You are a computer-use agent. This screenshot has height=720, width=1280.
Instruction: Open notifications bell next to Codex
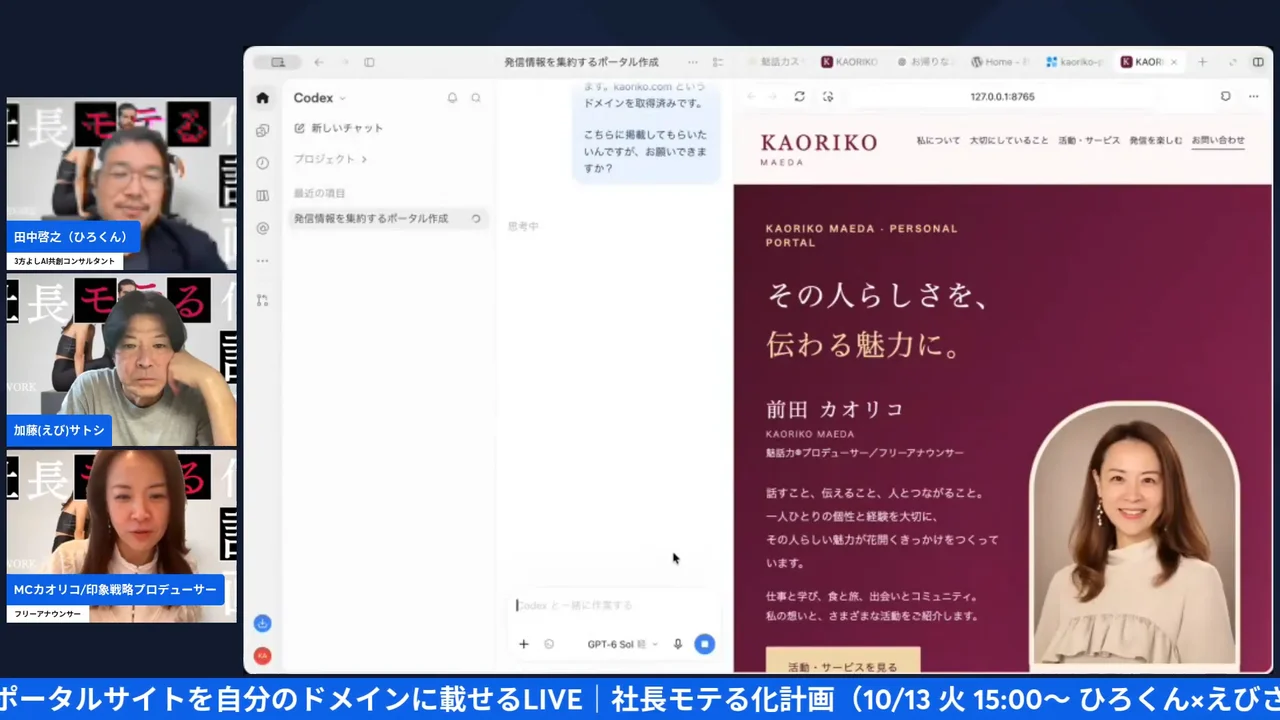click(452, 98)
